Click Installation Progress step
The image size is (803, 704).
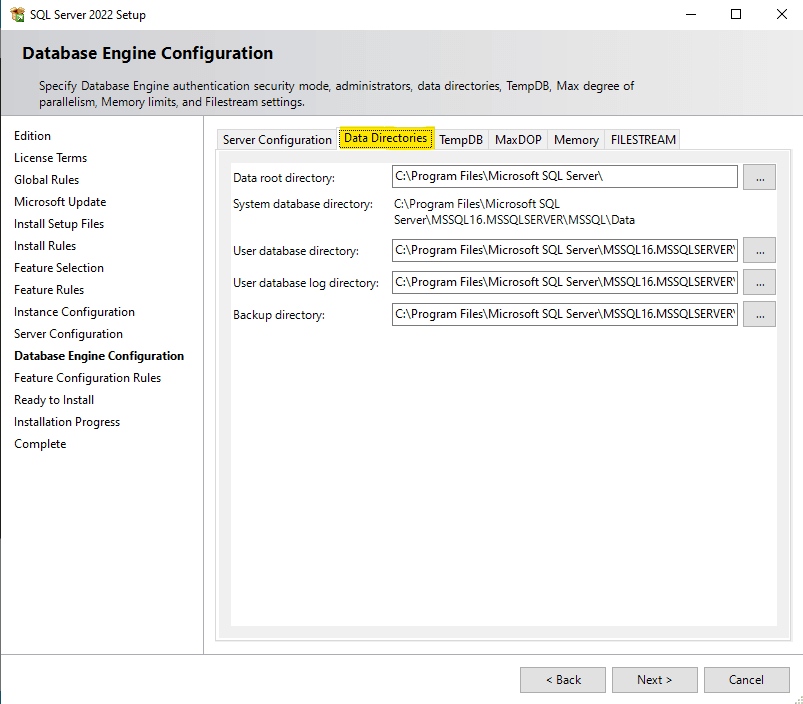67,422
